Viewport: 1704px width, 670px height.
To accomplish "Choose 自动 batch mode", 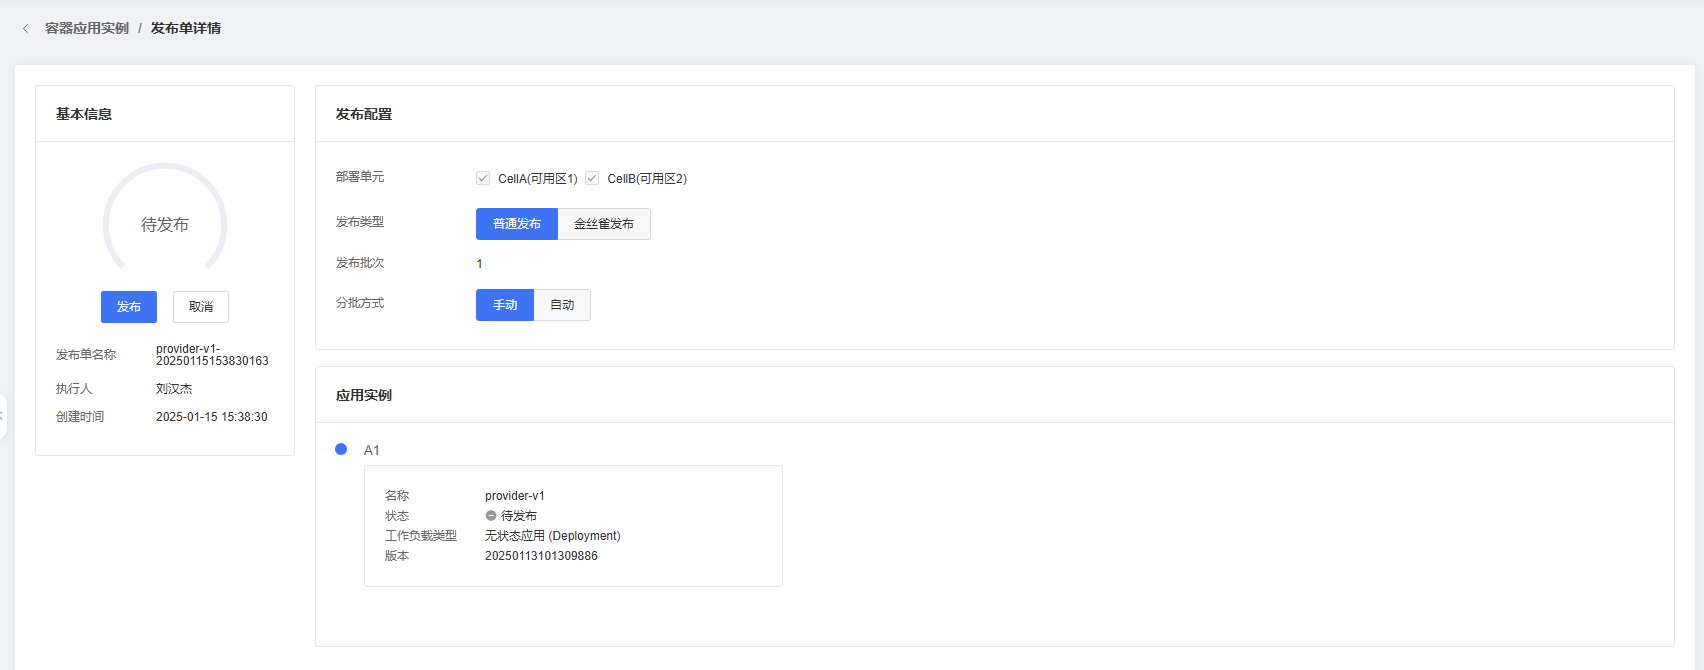I will coord(562,305).
